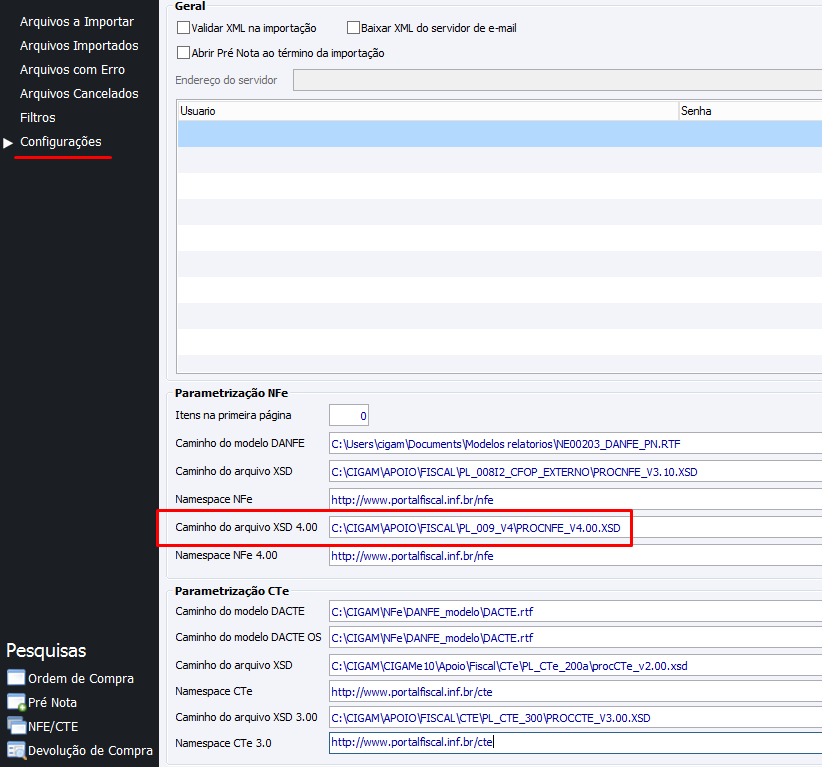Click the Namespace CTe 3.0 field

click(575, 743)
